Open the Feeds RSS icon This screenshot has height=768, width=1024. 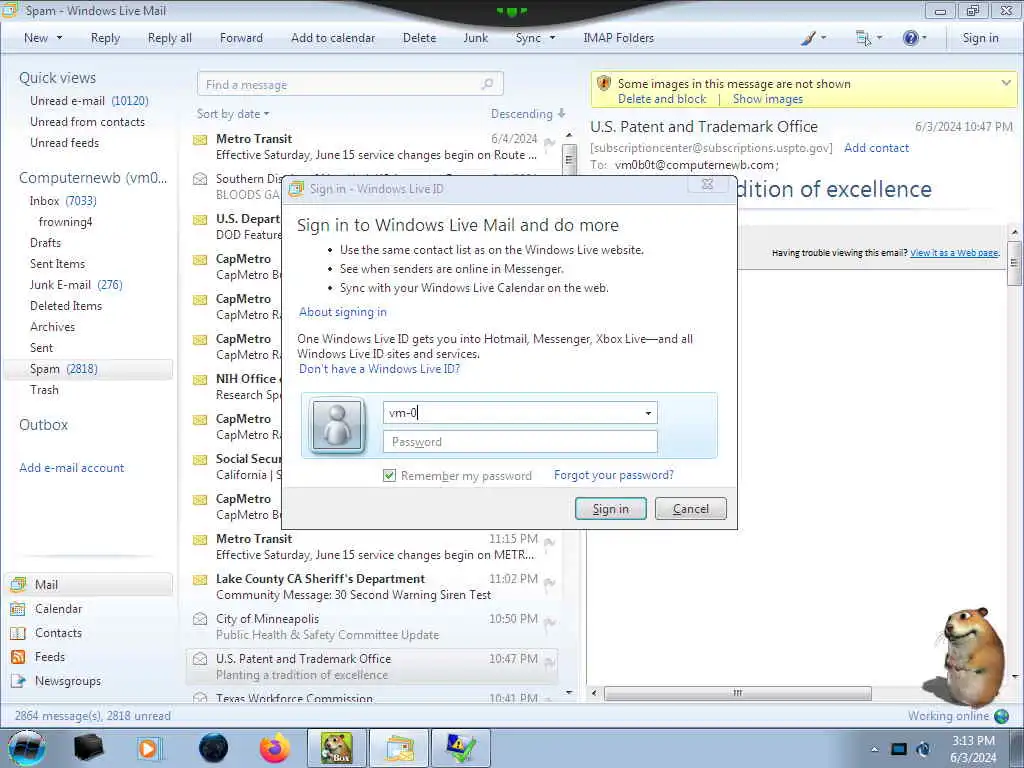click(x=18, y=657)
